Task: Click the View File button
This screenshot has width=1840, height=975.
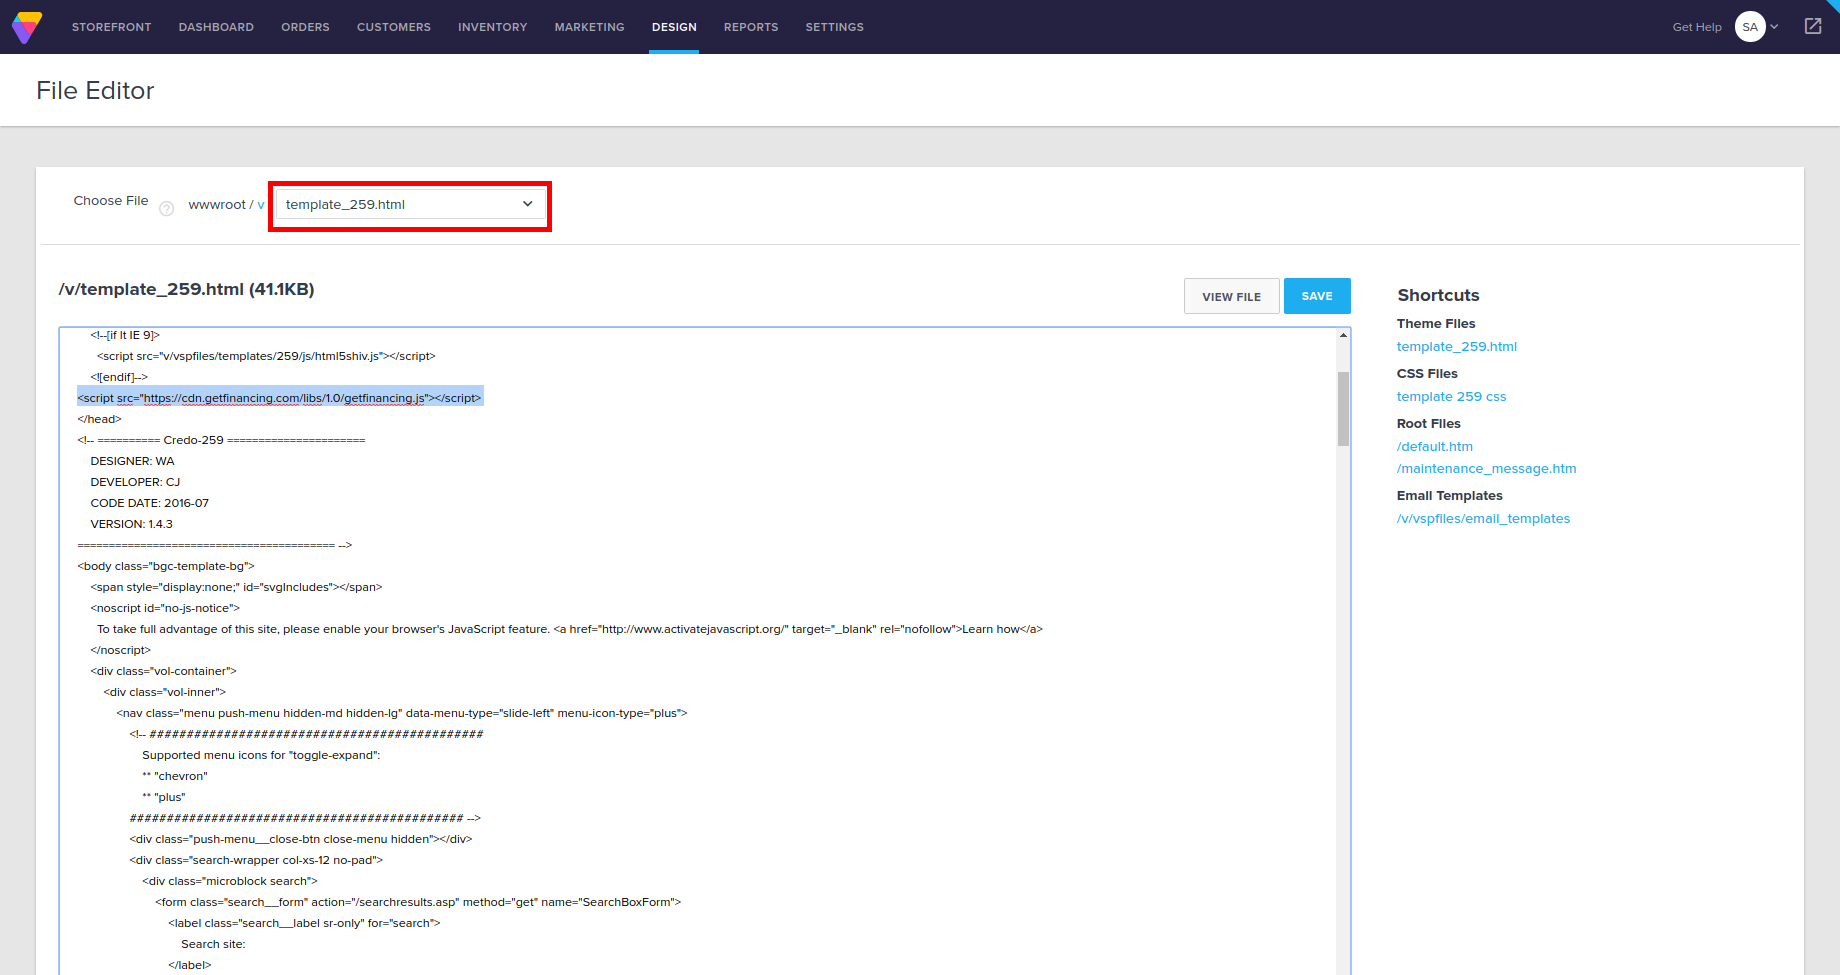Action: tap(1232, 296)
